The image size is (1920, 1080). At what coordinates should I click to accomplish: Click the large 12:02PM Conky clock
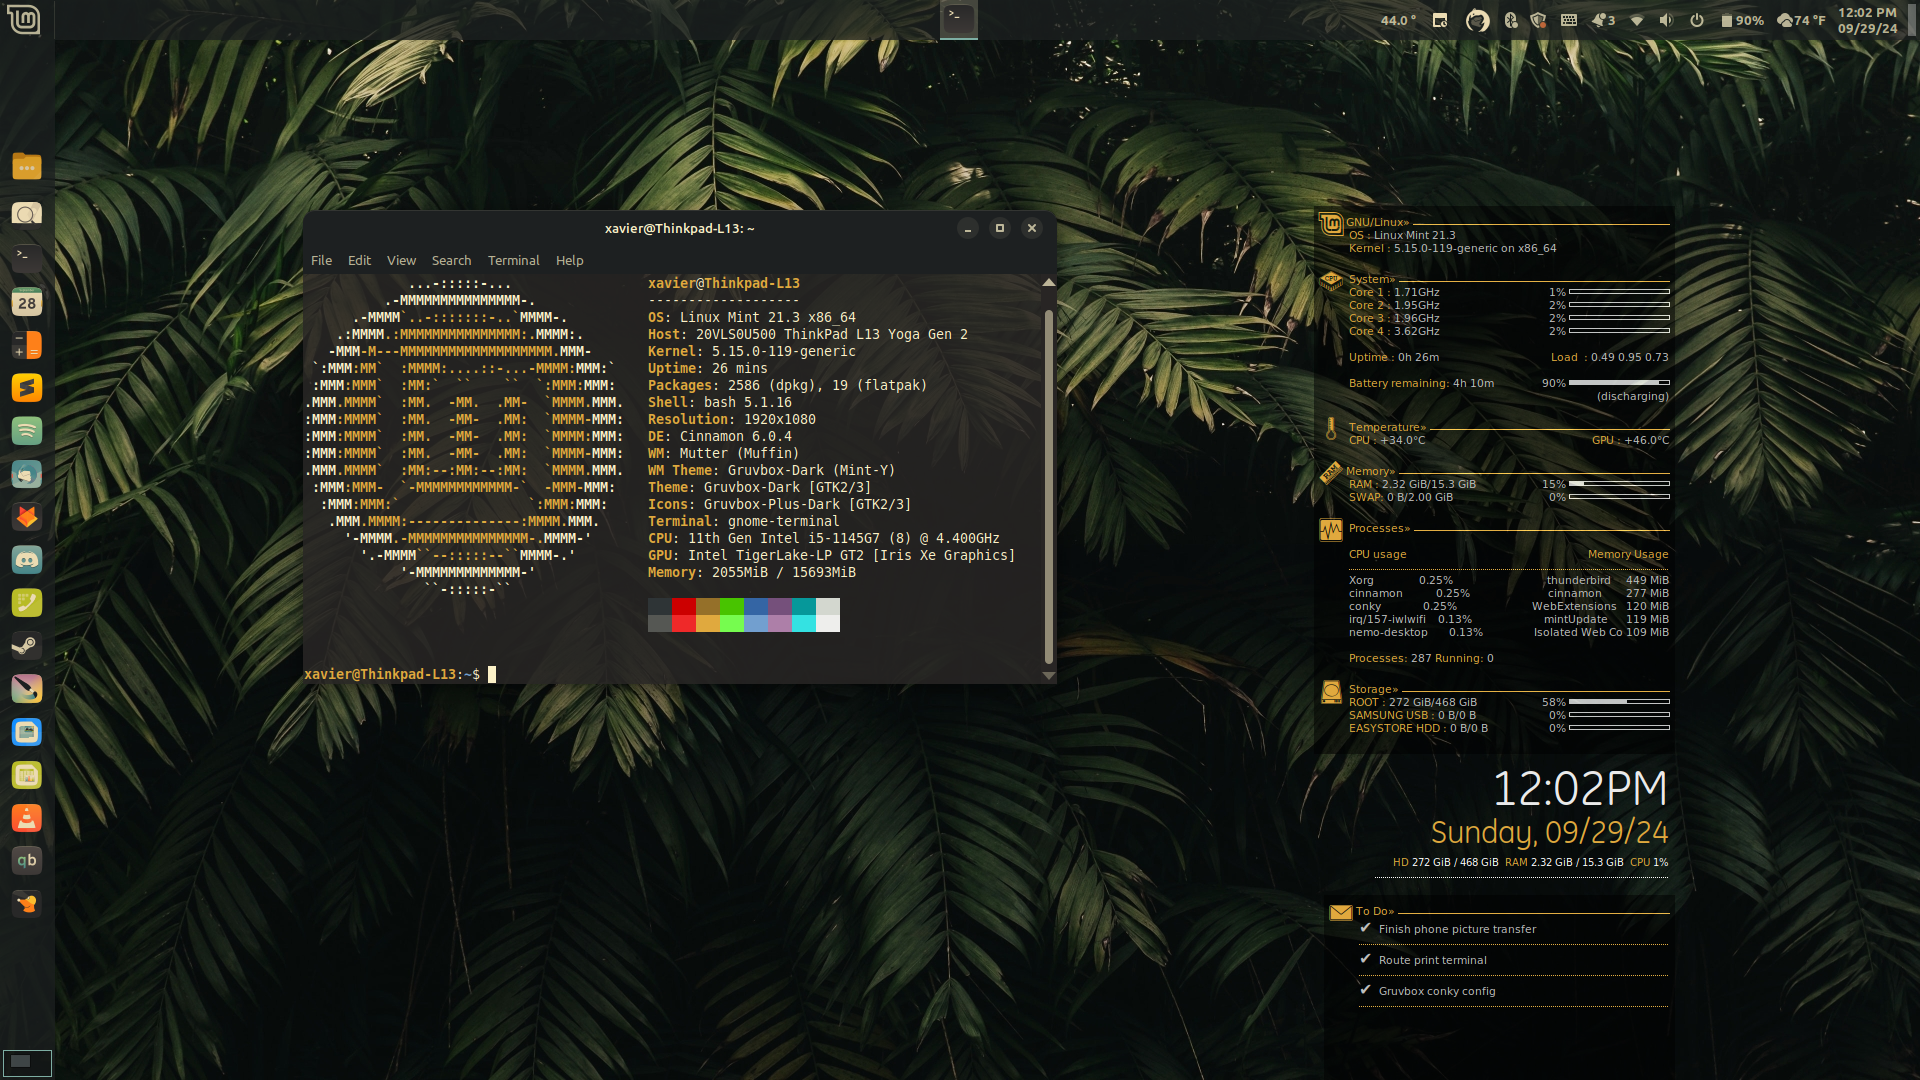1580,789
